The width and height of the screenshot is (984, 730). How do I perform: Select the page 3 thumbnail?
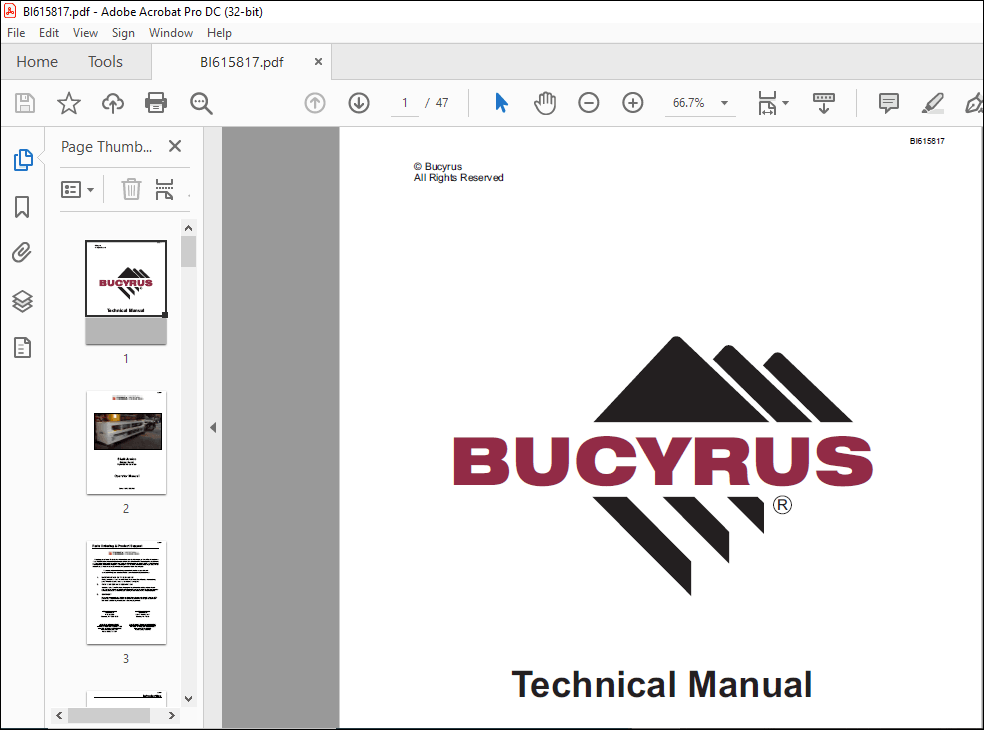point(126,592)
